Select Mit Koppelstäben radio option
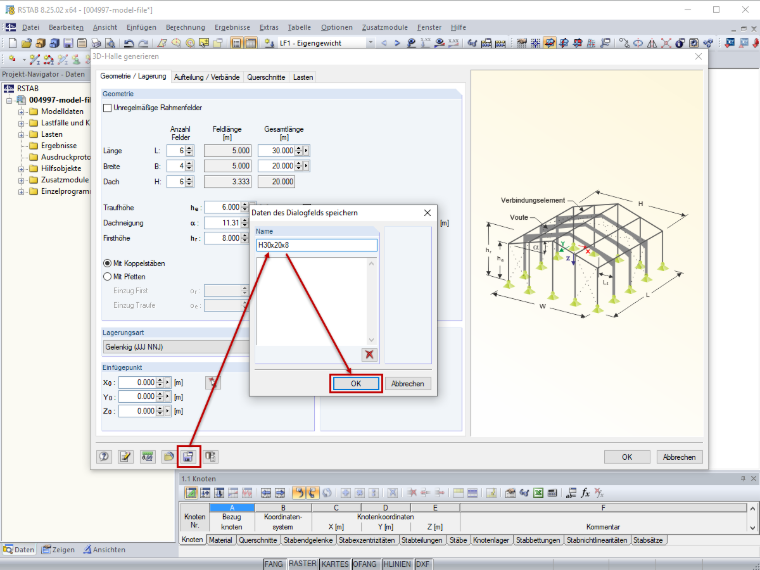The width and height of the screenshot is (760, 570). (x=107, y=263)
